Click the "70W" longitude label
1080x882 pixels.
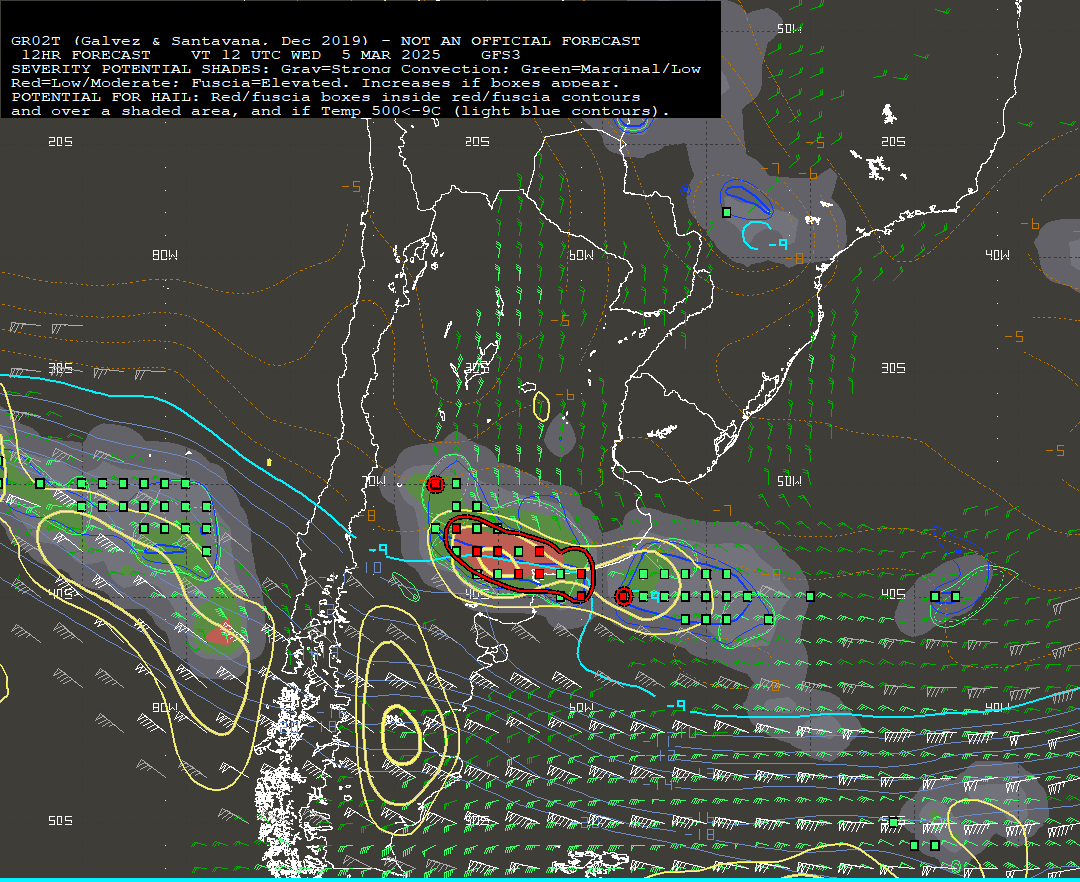click(x=374, y=481)
